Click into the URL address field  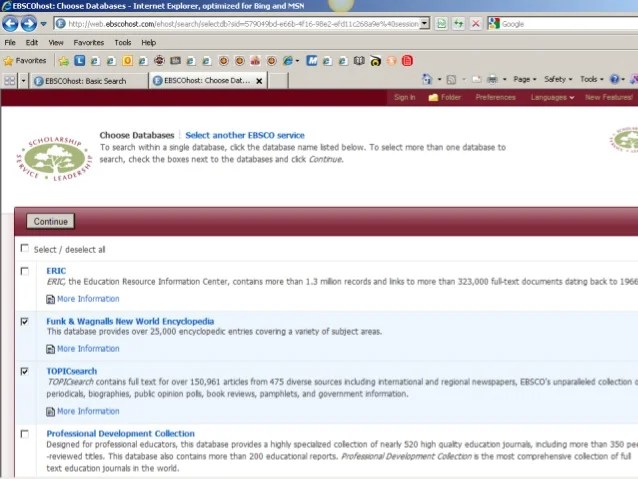click(243, 24)
